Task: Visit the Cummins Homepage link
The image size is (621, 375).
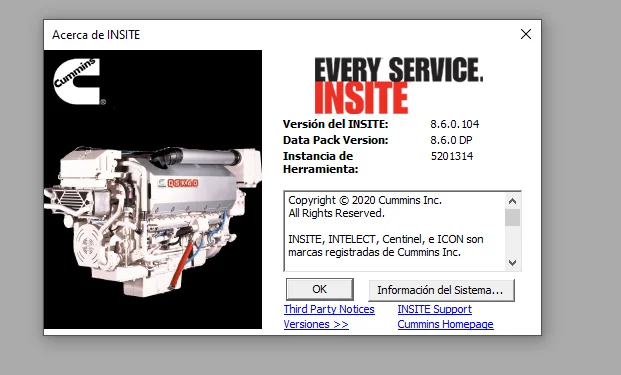Action: [x=446, y=324]
